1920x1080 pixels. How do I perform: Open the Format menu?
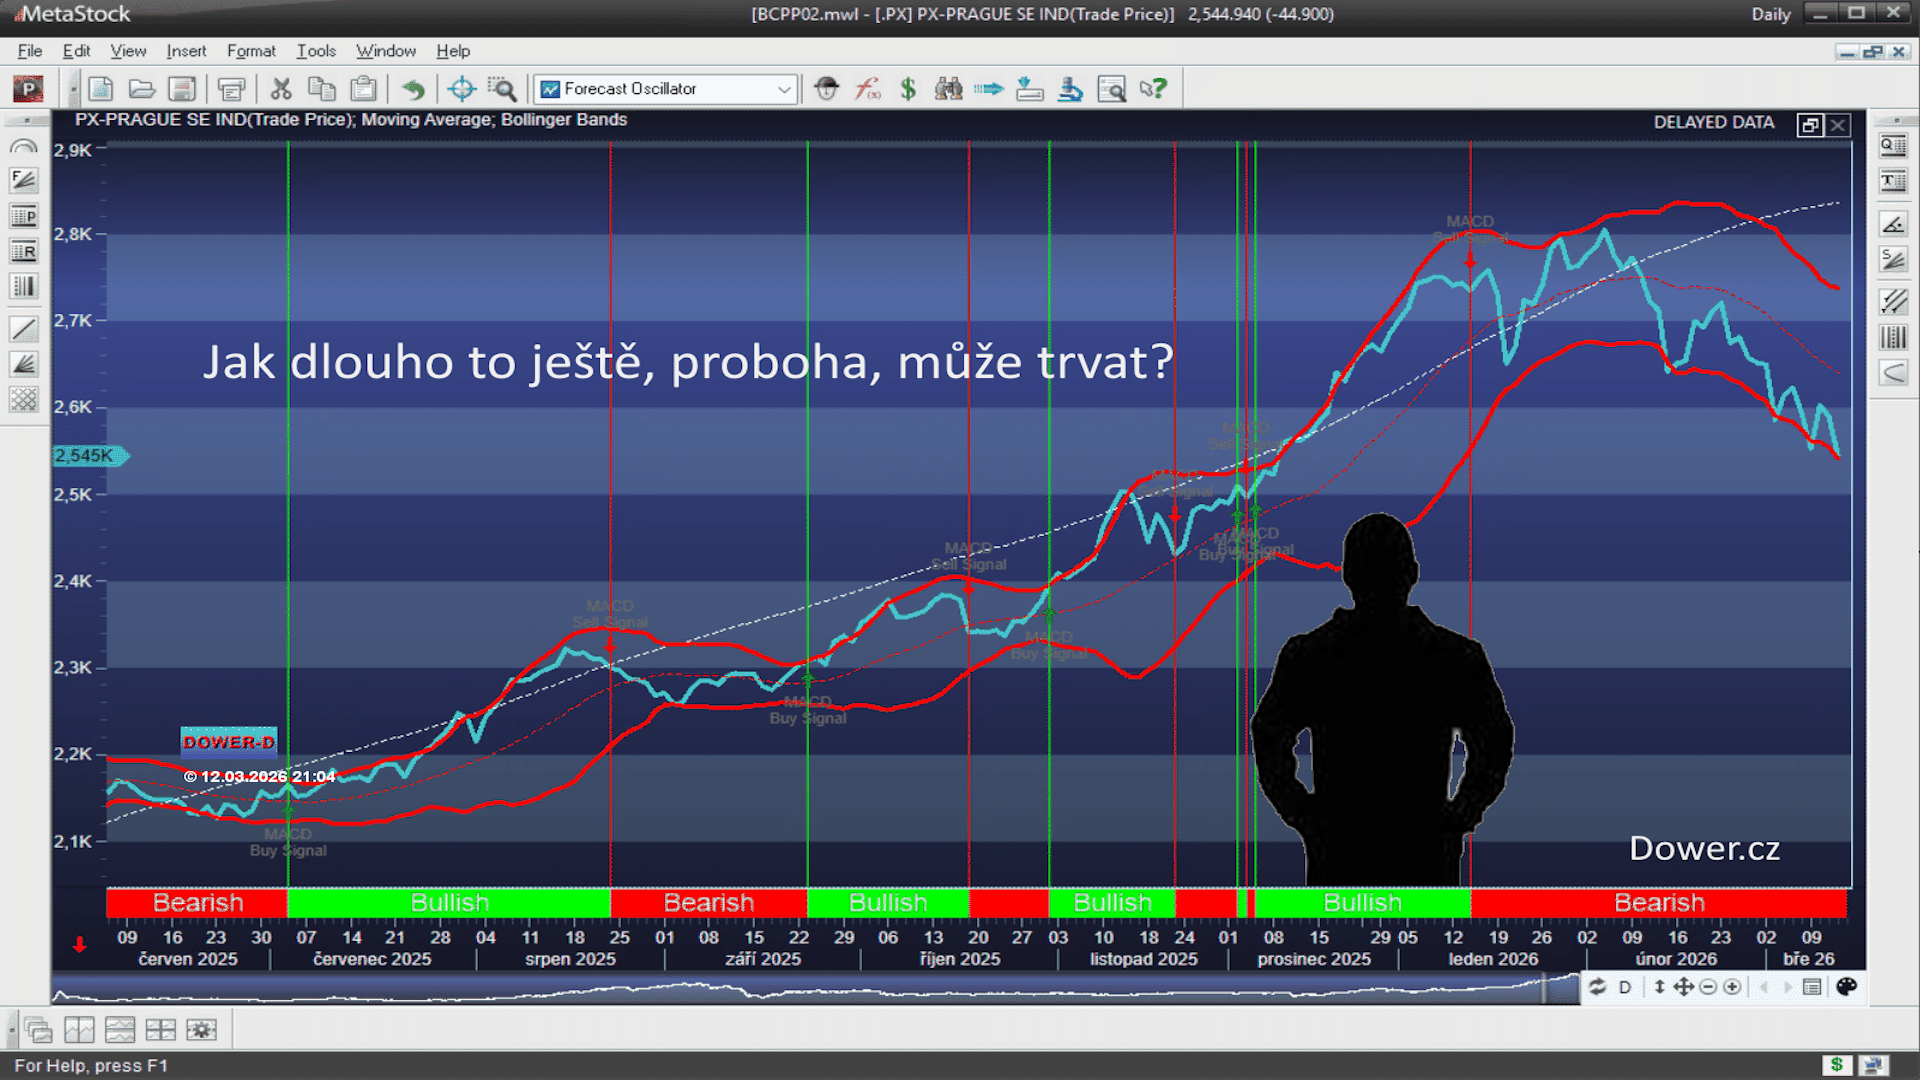pos(250,51)
